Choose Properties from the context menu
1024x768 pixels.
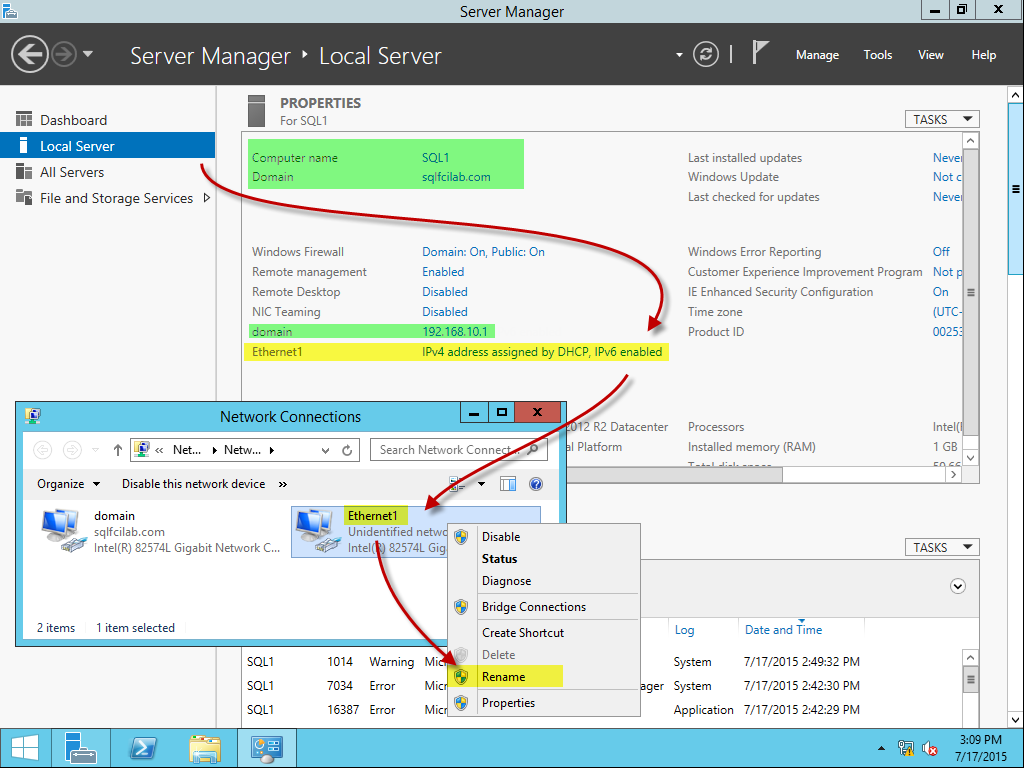click(543, 703)
